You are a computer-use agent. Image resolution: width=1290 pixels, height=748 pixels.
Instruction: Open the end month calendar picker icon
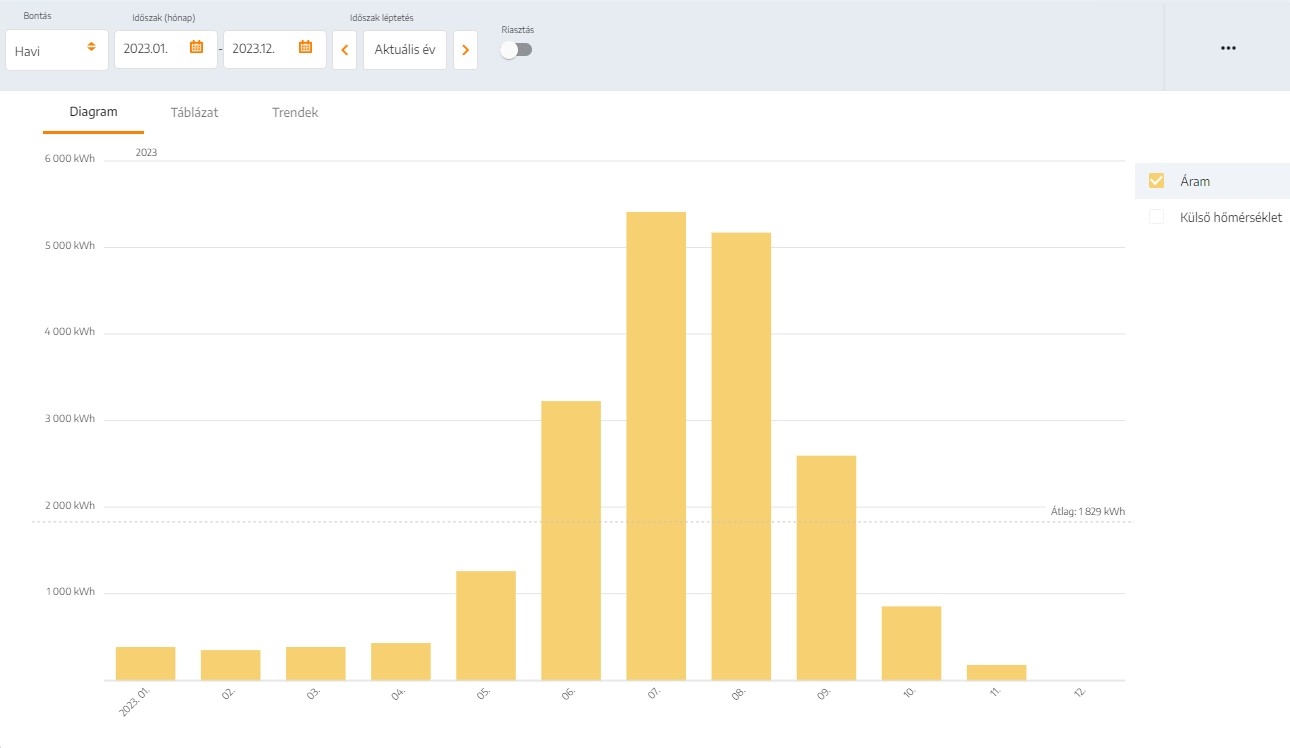pos(306,47)
